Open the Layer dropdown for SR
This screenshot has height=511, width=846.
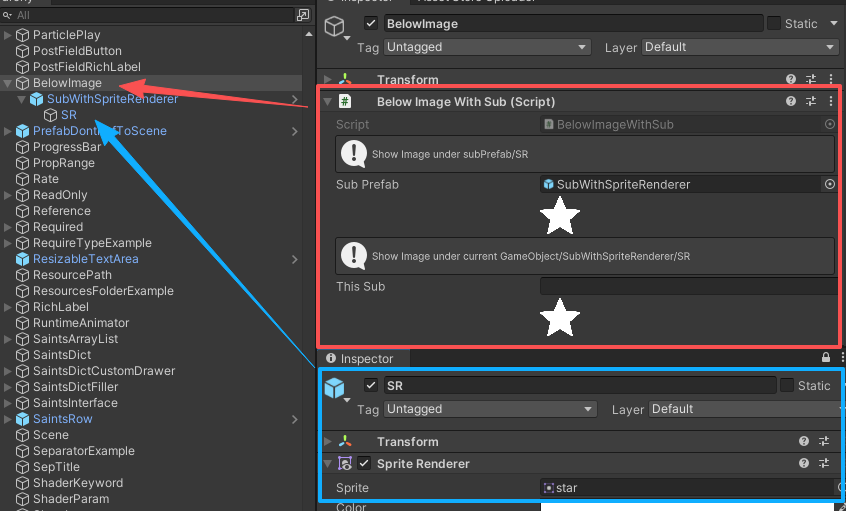point(747,409)
